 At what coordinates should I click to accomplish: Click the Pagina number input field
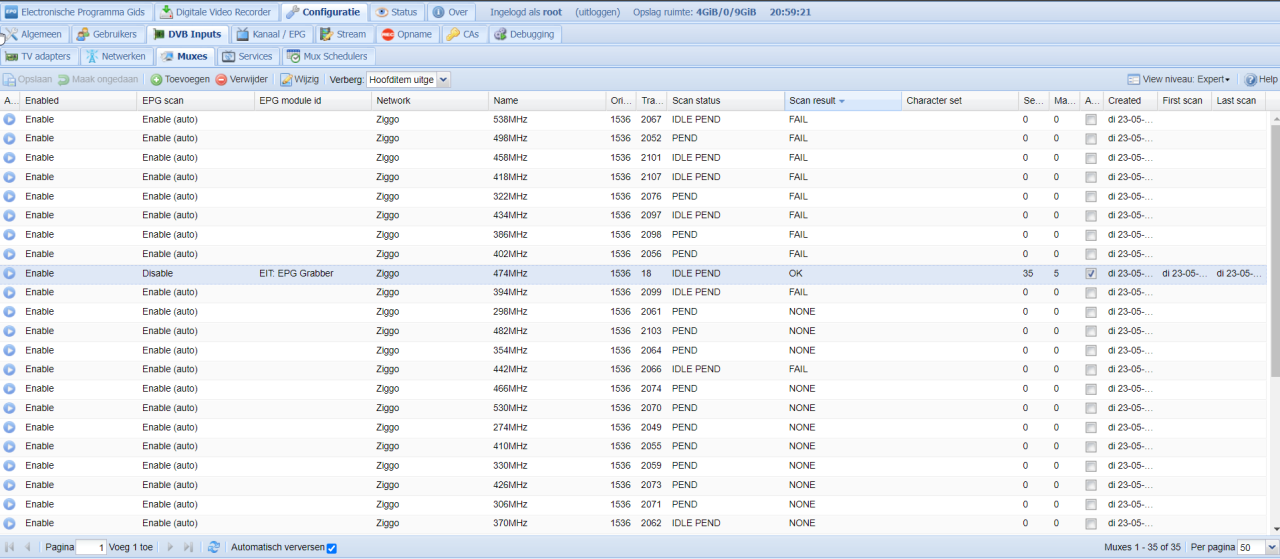pyautogui.click(x=91, y=547)
